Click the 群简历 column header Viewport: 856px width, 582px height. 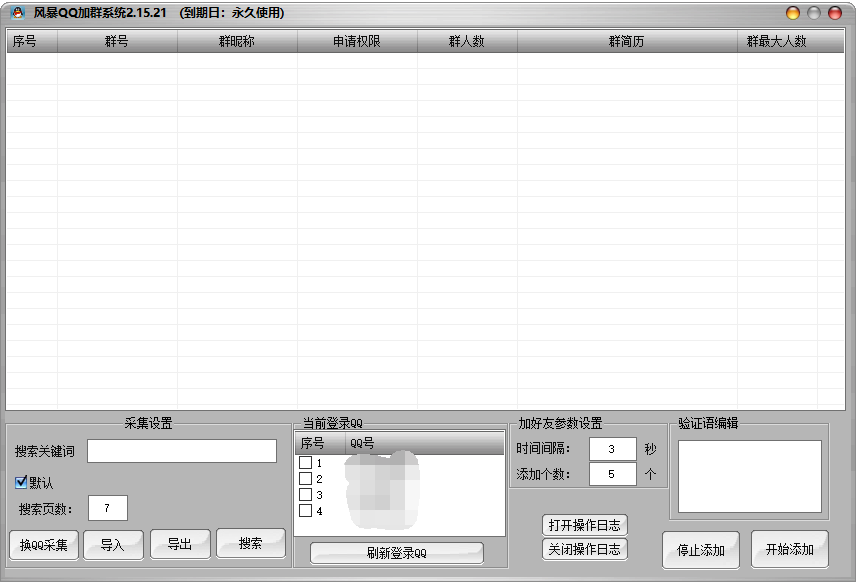click(627, 41)
